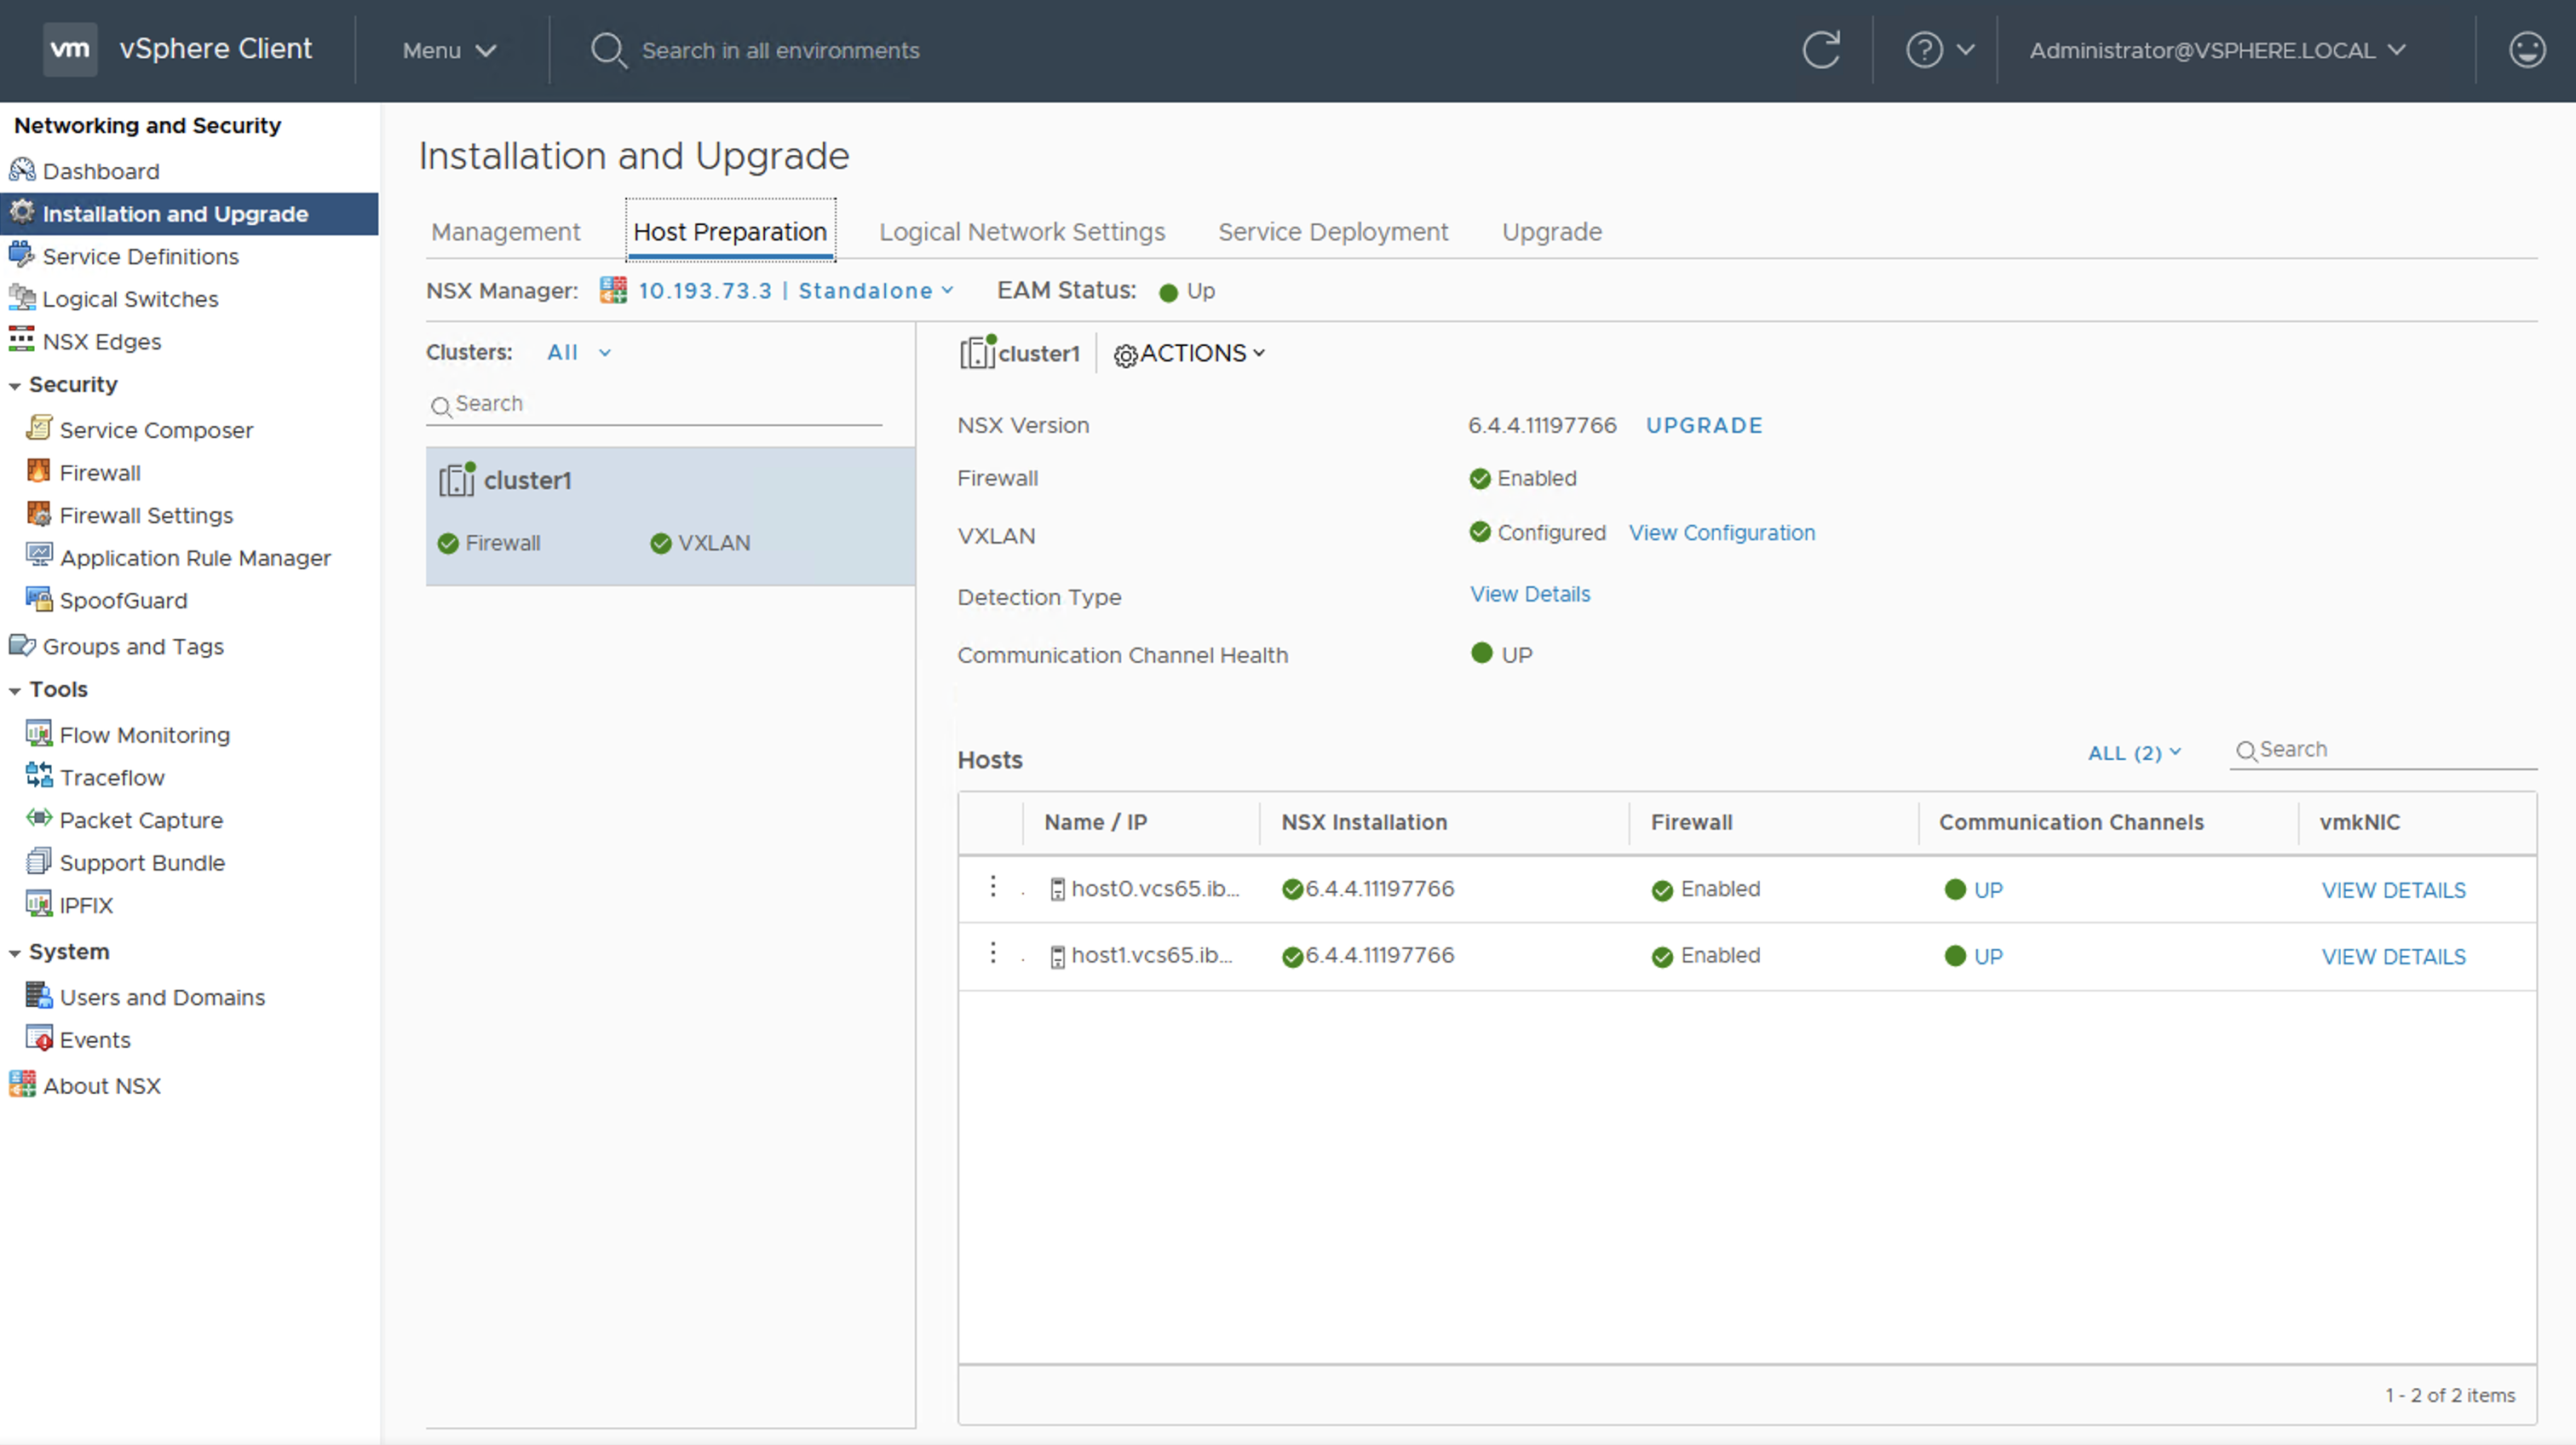This screenshot has height=1445, width=2576.
Task: Click the global search magnifier icon
Action: [x=607, y=50]
